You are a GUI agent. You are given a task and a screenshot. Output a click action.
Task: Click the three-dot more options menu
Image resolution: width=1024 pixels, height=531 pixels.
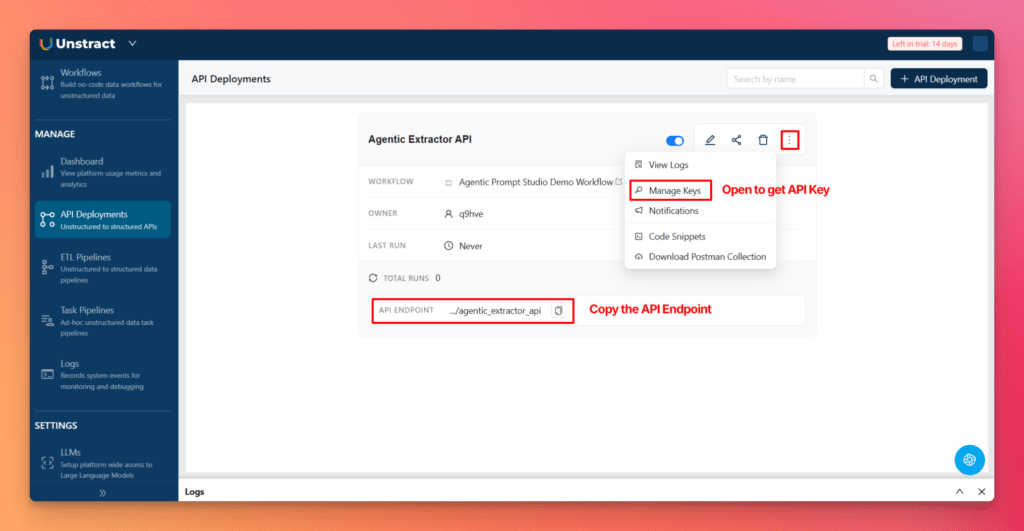(790, 141)
